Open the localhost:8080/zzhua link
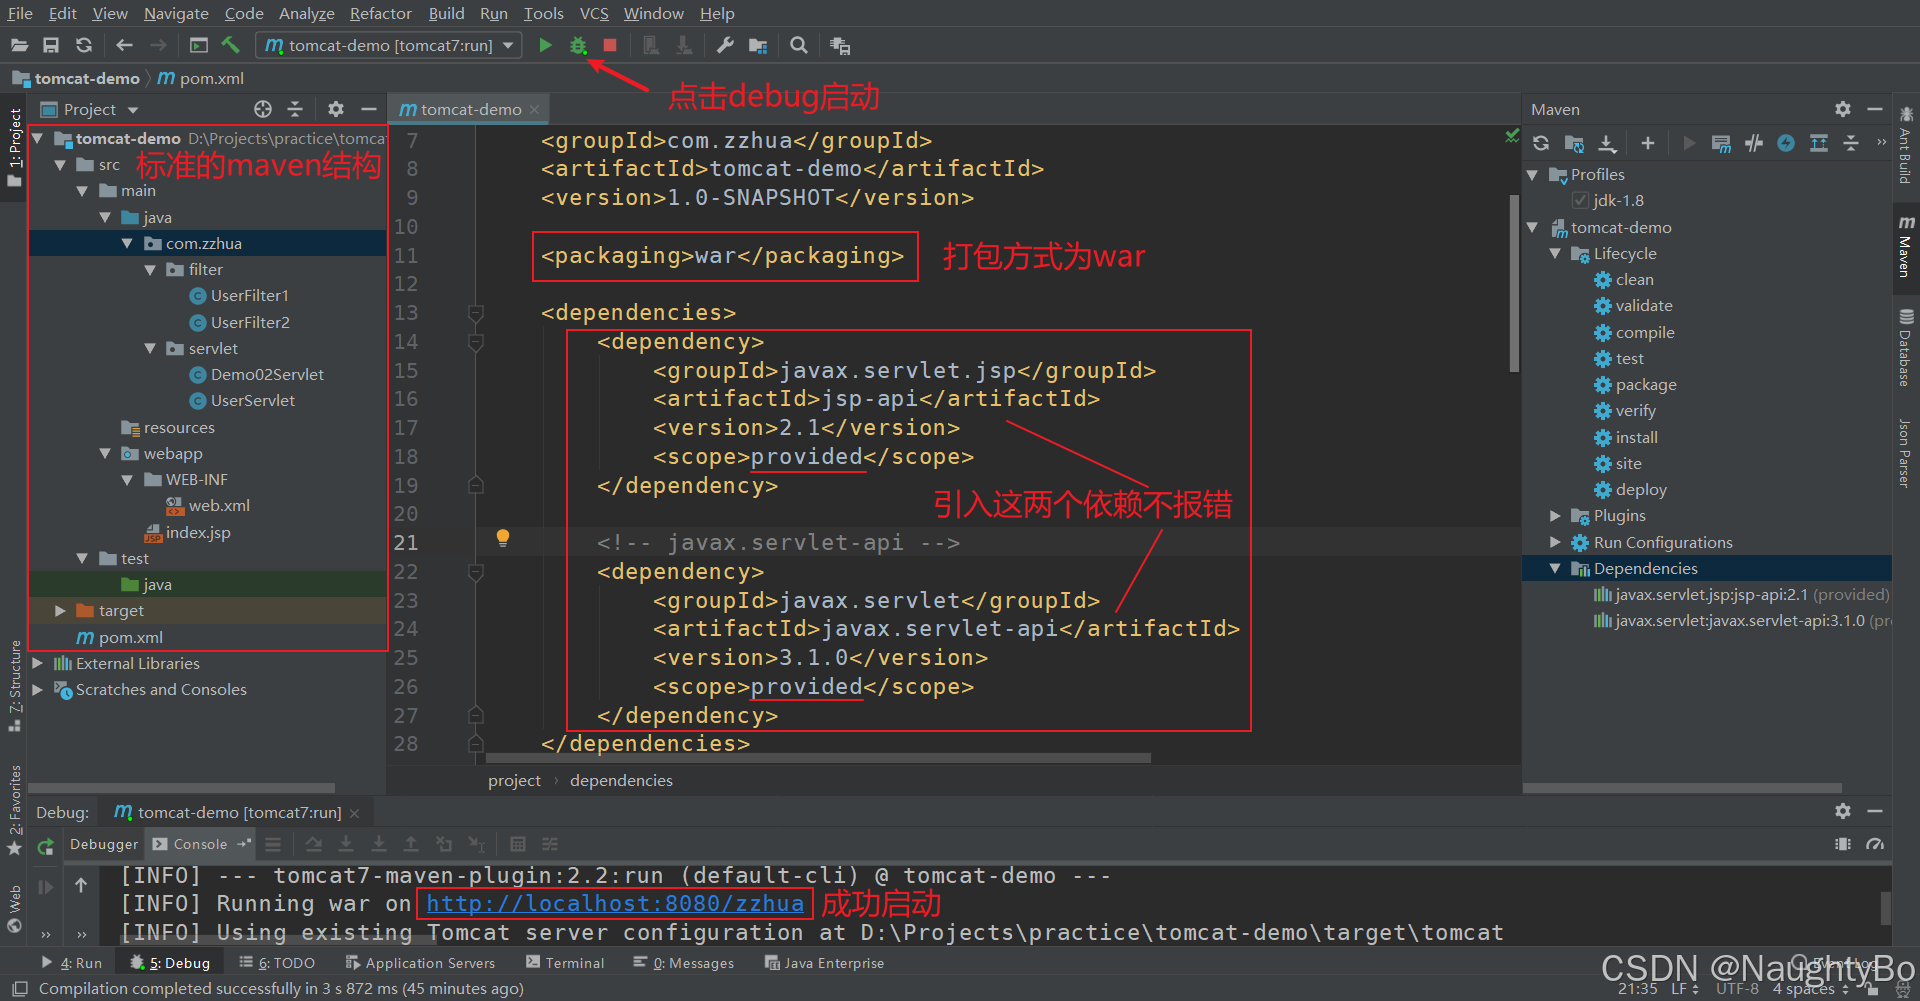The width and height of the screenshot is (1920, 1001). click(615, 903)
